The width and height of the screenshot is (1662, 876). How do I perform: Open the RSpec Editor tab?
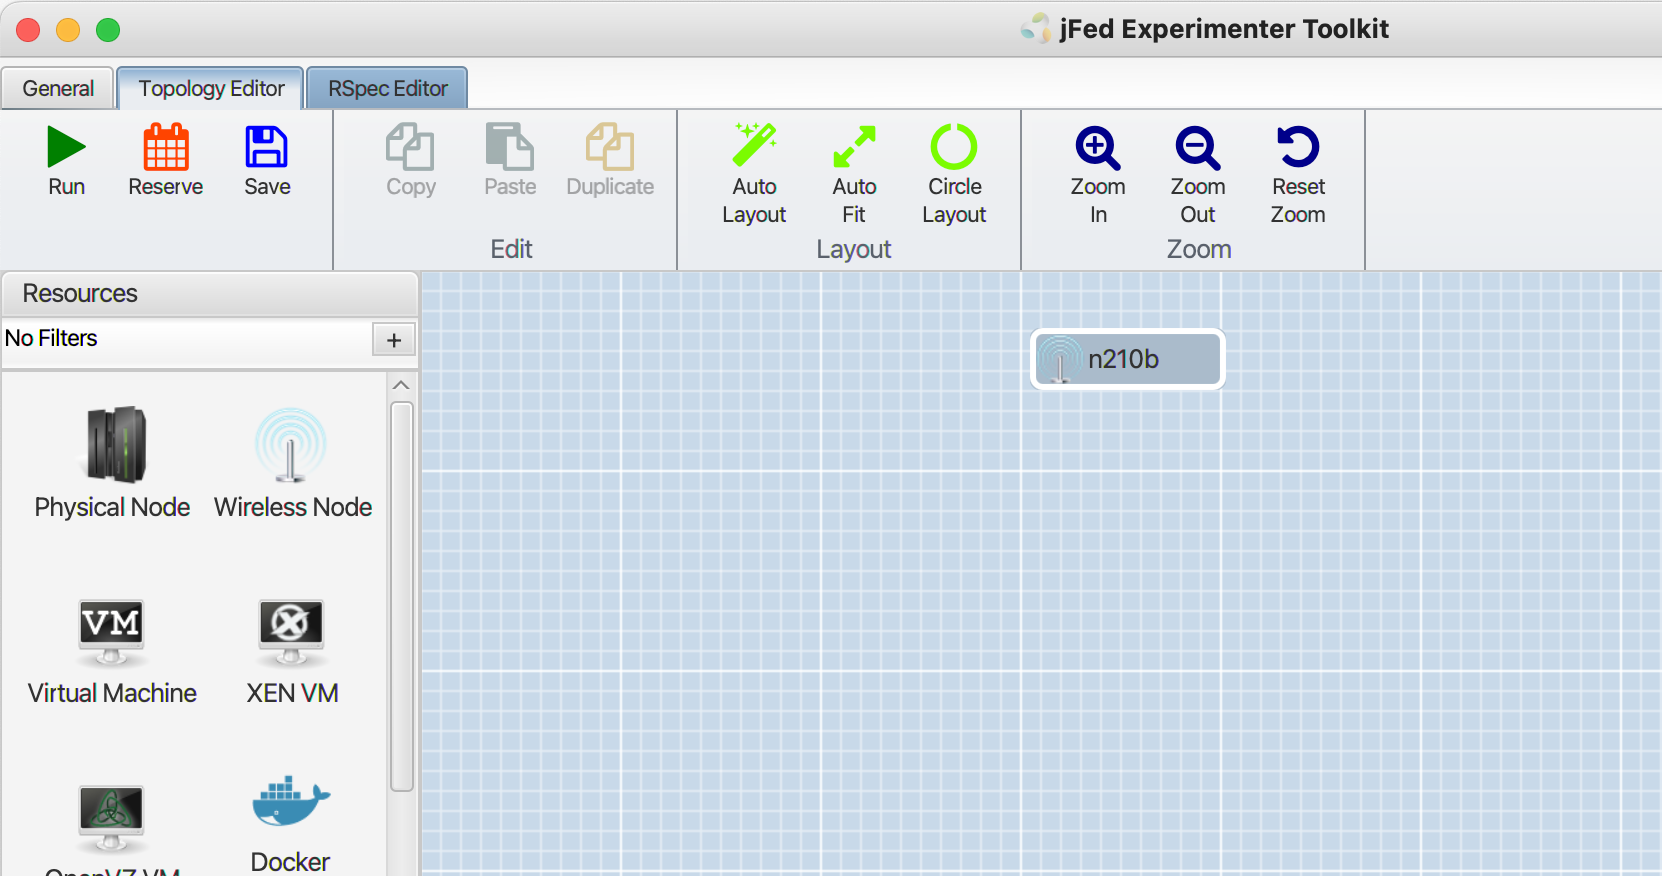(x=387, y=89)
